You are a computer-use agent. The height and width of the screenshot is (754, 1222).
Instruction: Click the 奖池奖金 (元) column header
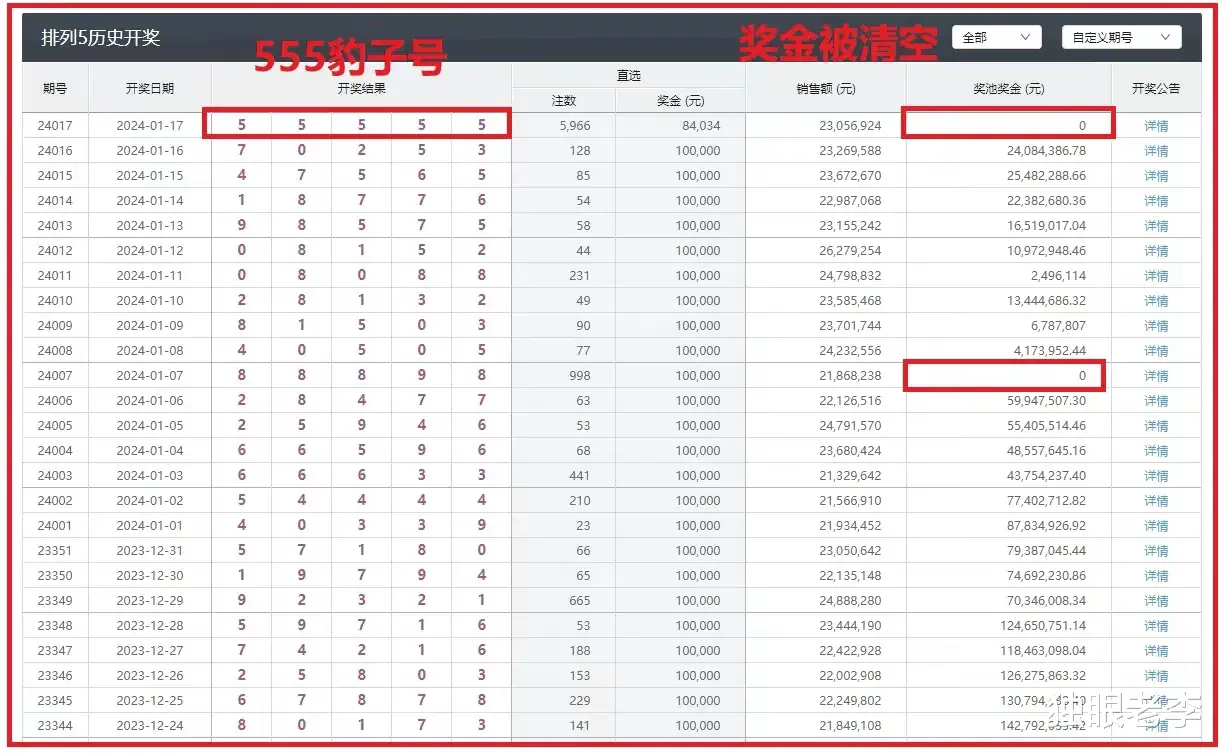1009,88
